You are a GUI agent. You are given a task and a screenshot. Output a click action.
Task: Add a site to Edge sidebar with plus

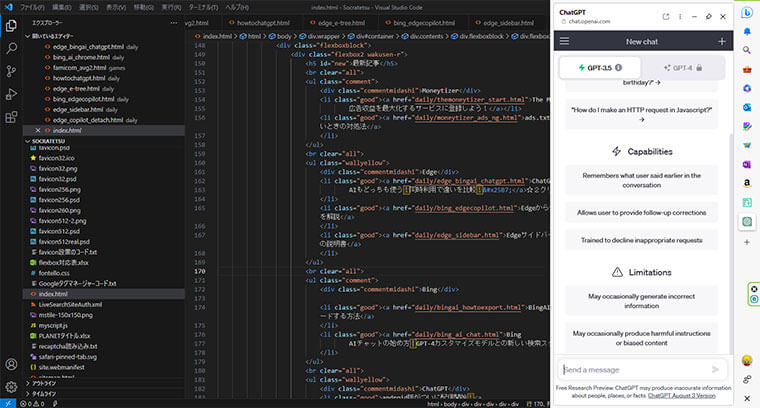coord(747,242)
